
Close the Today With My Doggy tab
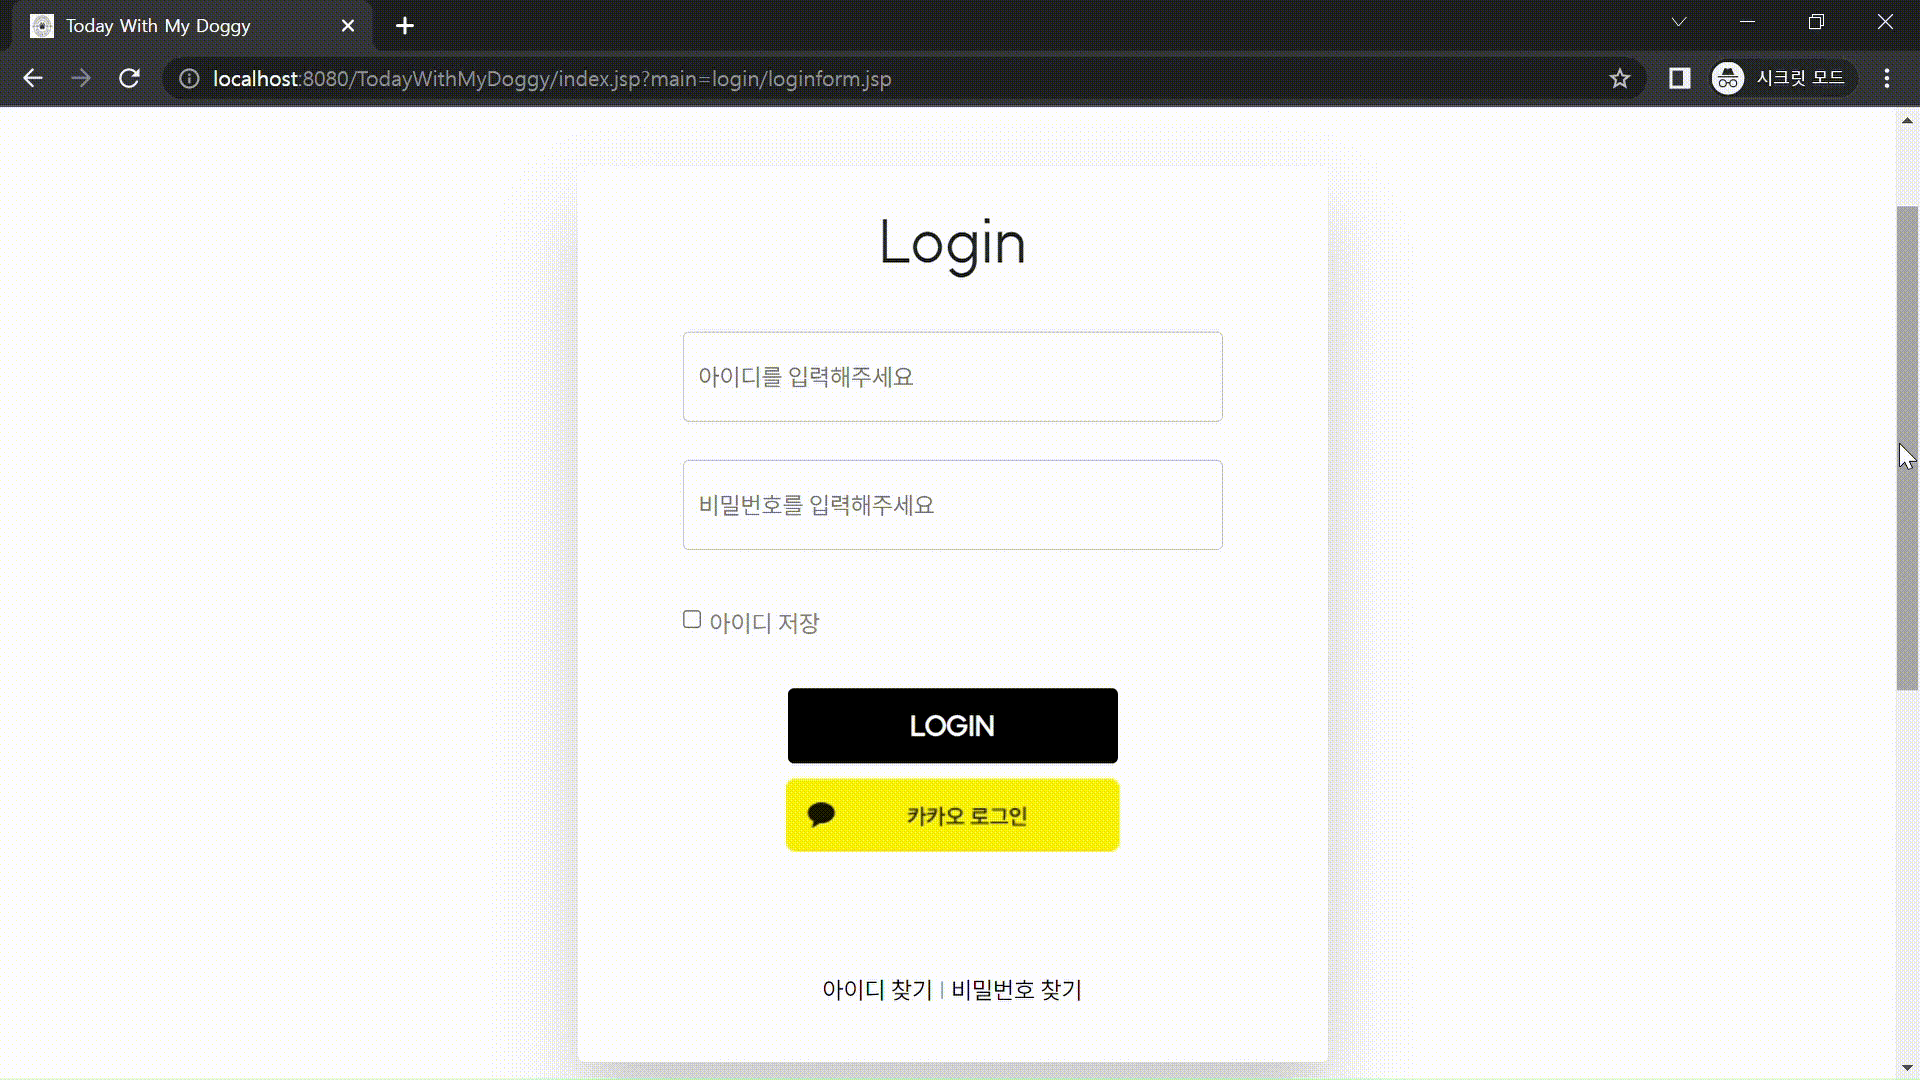348,26
